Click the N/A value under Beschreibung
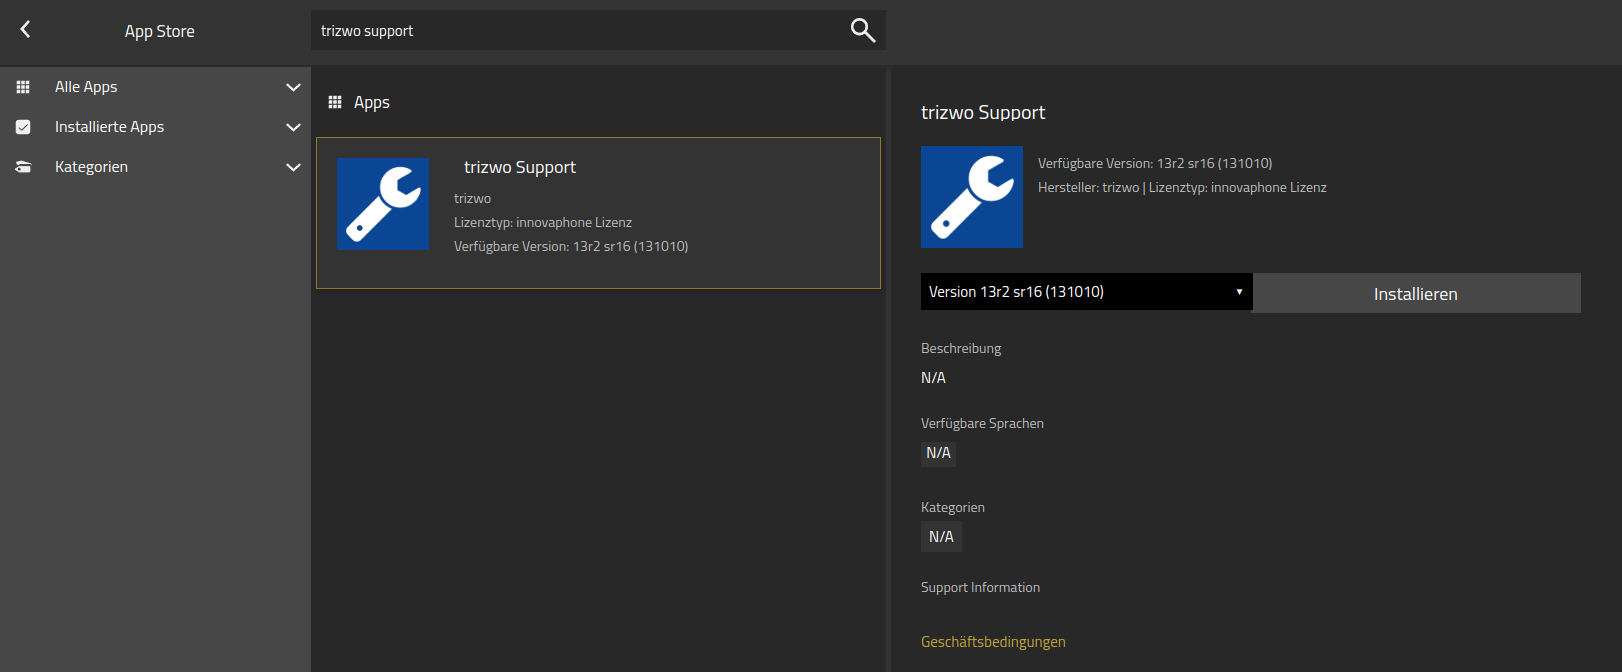The image size is (1622, 672). [933, 378]
